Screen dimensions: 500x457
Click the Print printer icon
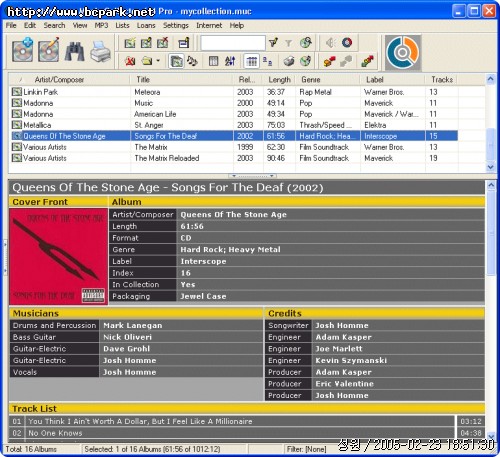[101, 51]
